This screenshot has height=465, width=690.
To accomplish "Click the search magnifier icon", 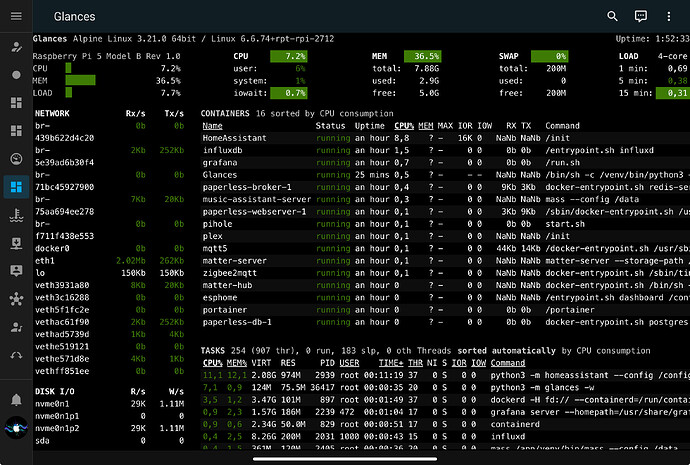I will click(x=612, y=17).
